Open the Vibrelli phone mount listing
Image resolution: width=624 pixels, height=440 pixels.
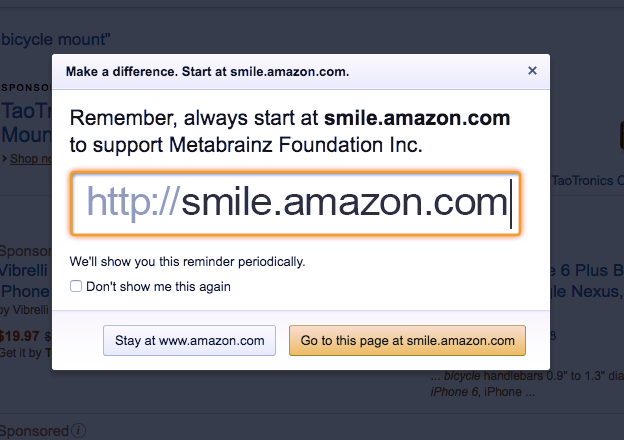tap(25, 281)
